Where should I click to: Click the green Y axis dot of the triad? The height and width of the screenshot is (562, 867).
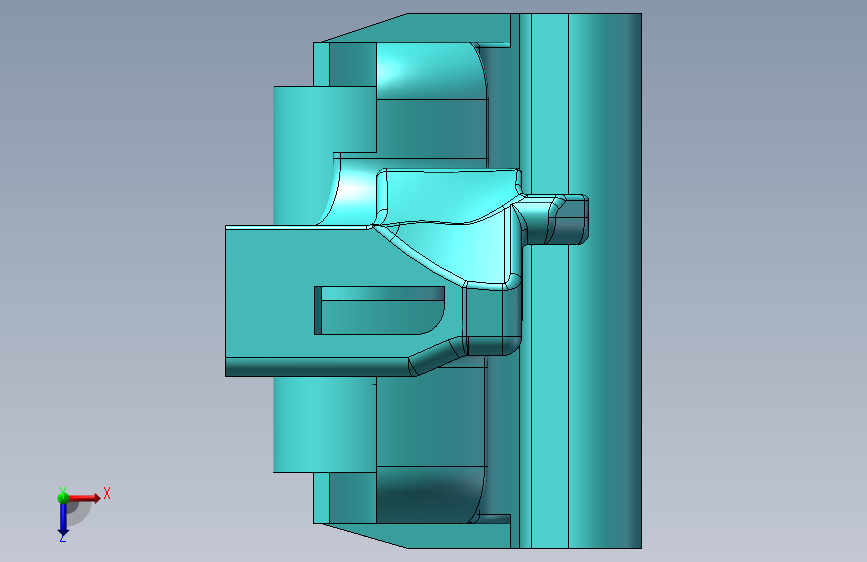(x=63, y=498)
